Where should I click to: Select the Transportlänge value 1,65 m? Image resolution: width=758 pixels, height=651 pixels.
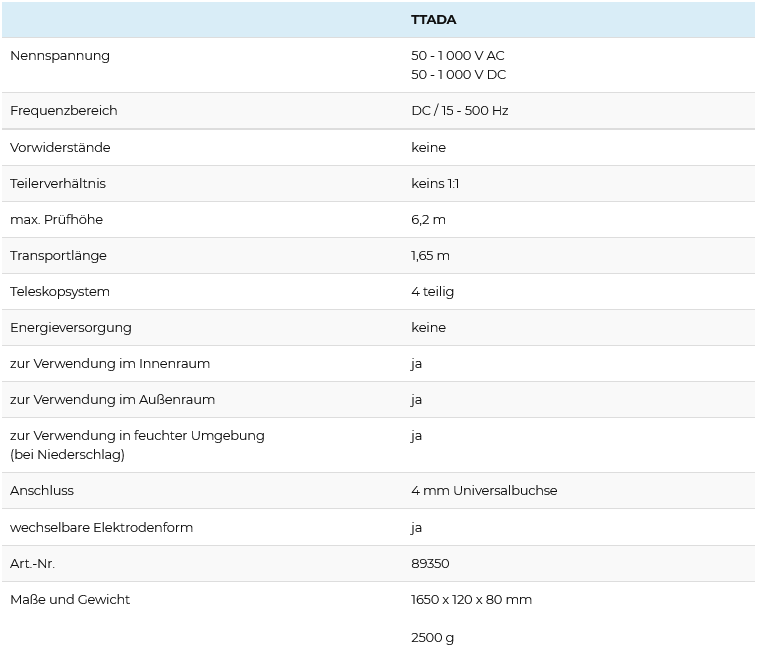pos(430,256)
